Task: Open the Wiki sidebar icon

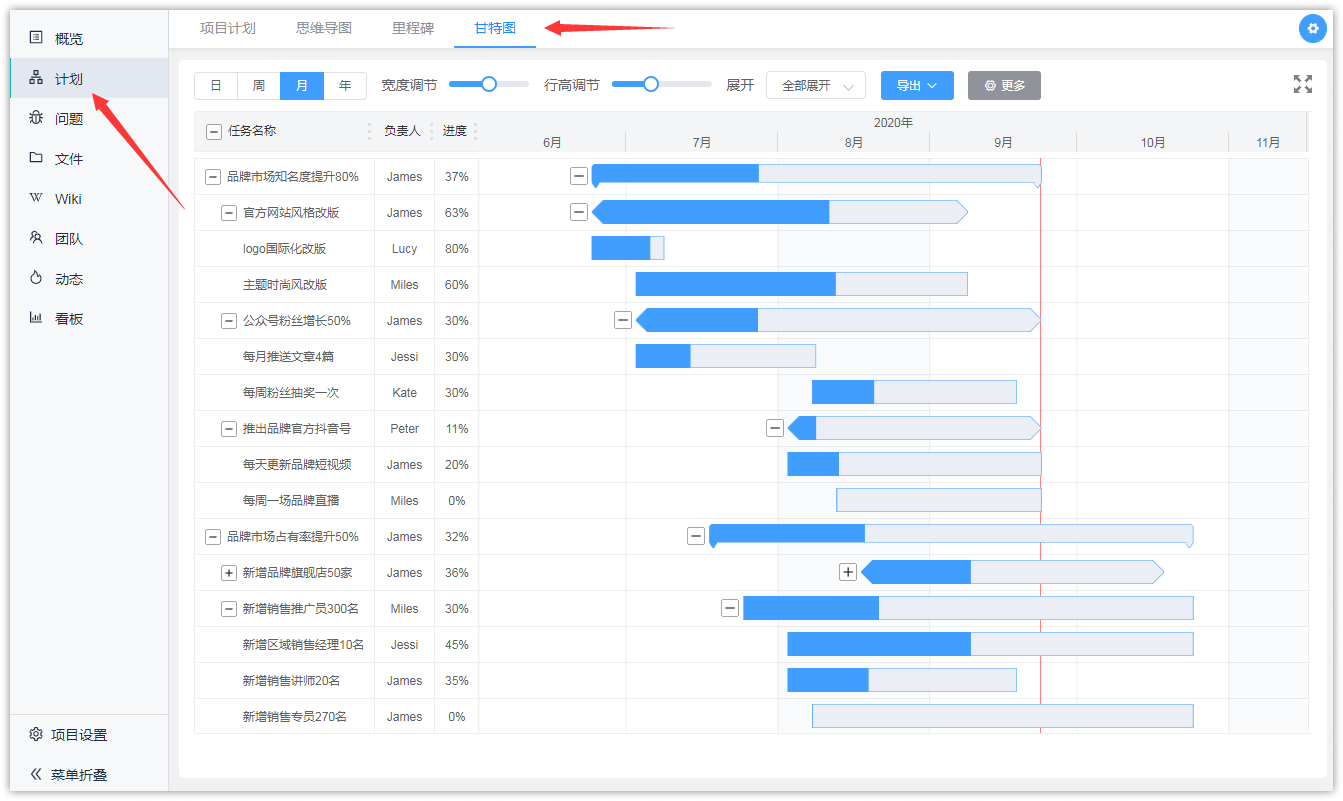Action: point(36,198)
